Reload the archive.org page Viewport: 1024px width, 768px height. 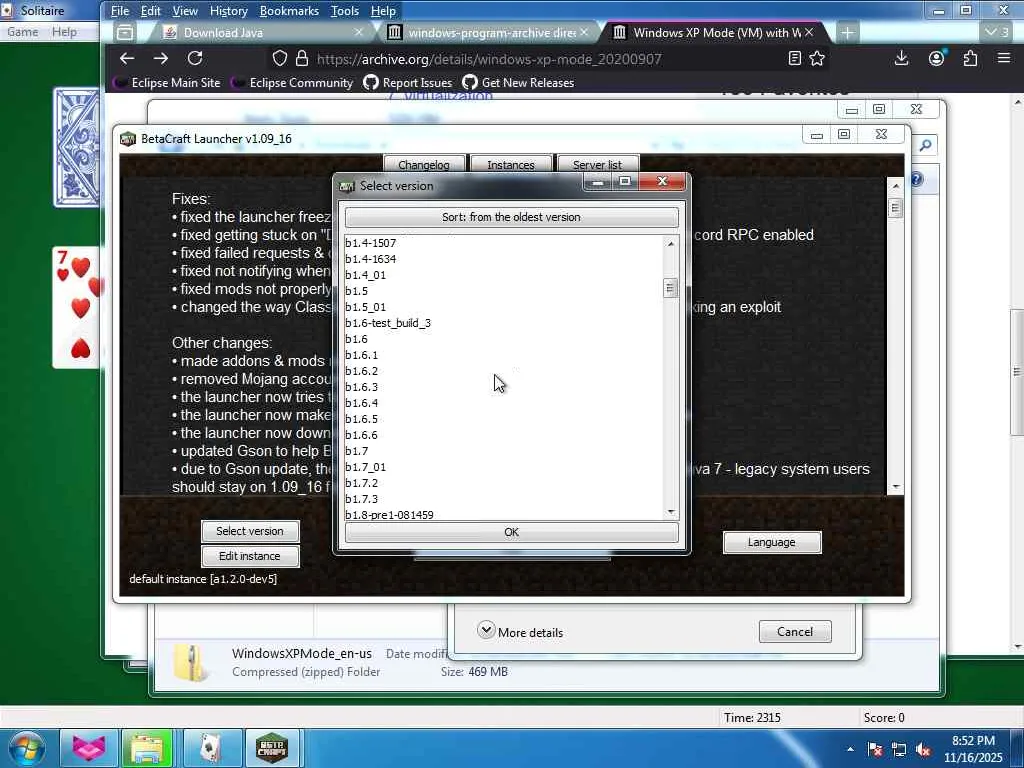click(x=195, y=59)
